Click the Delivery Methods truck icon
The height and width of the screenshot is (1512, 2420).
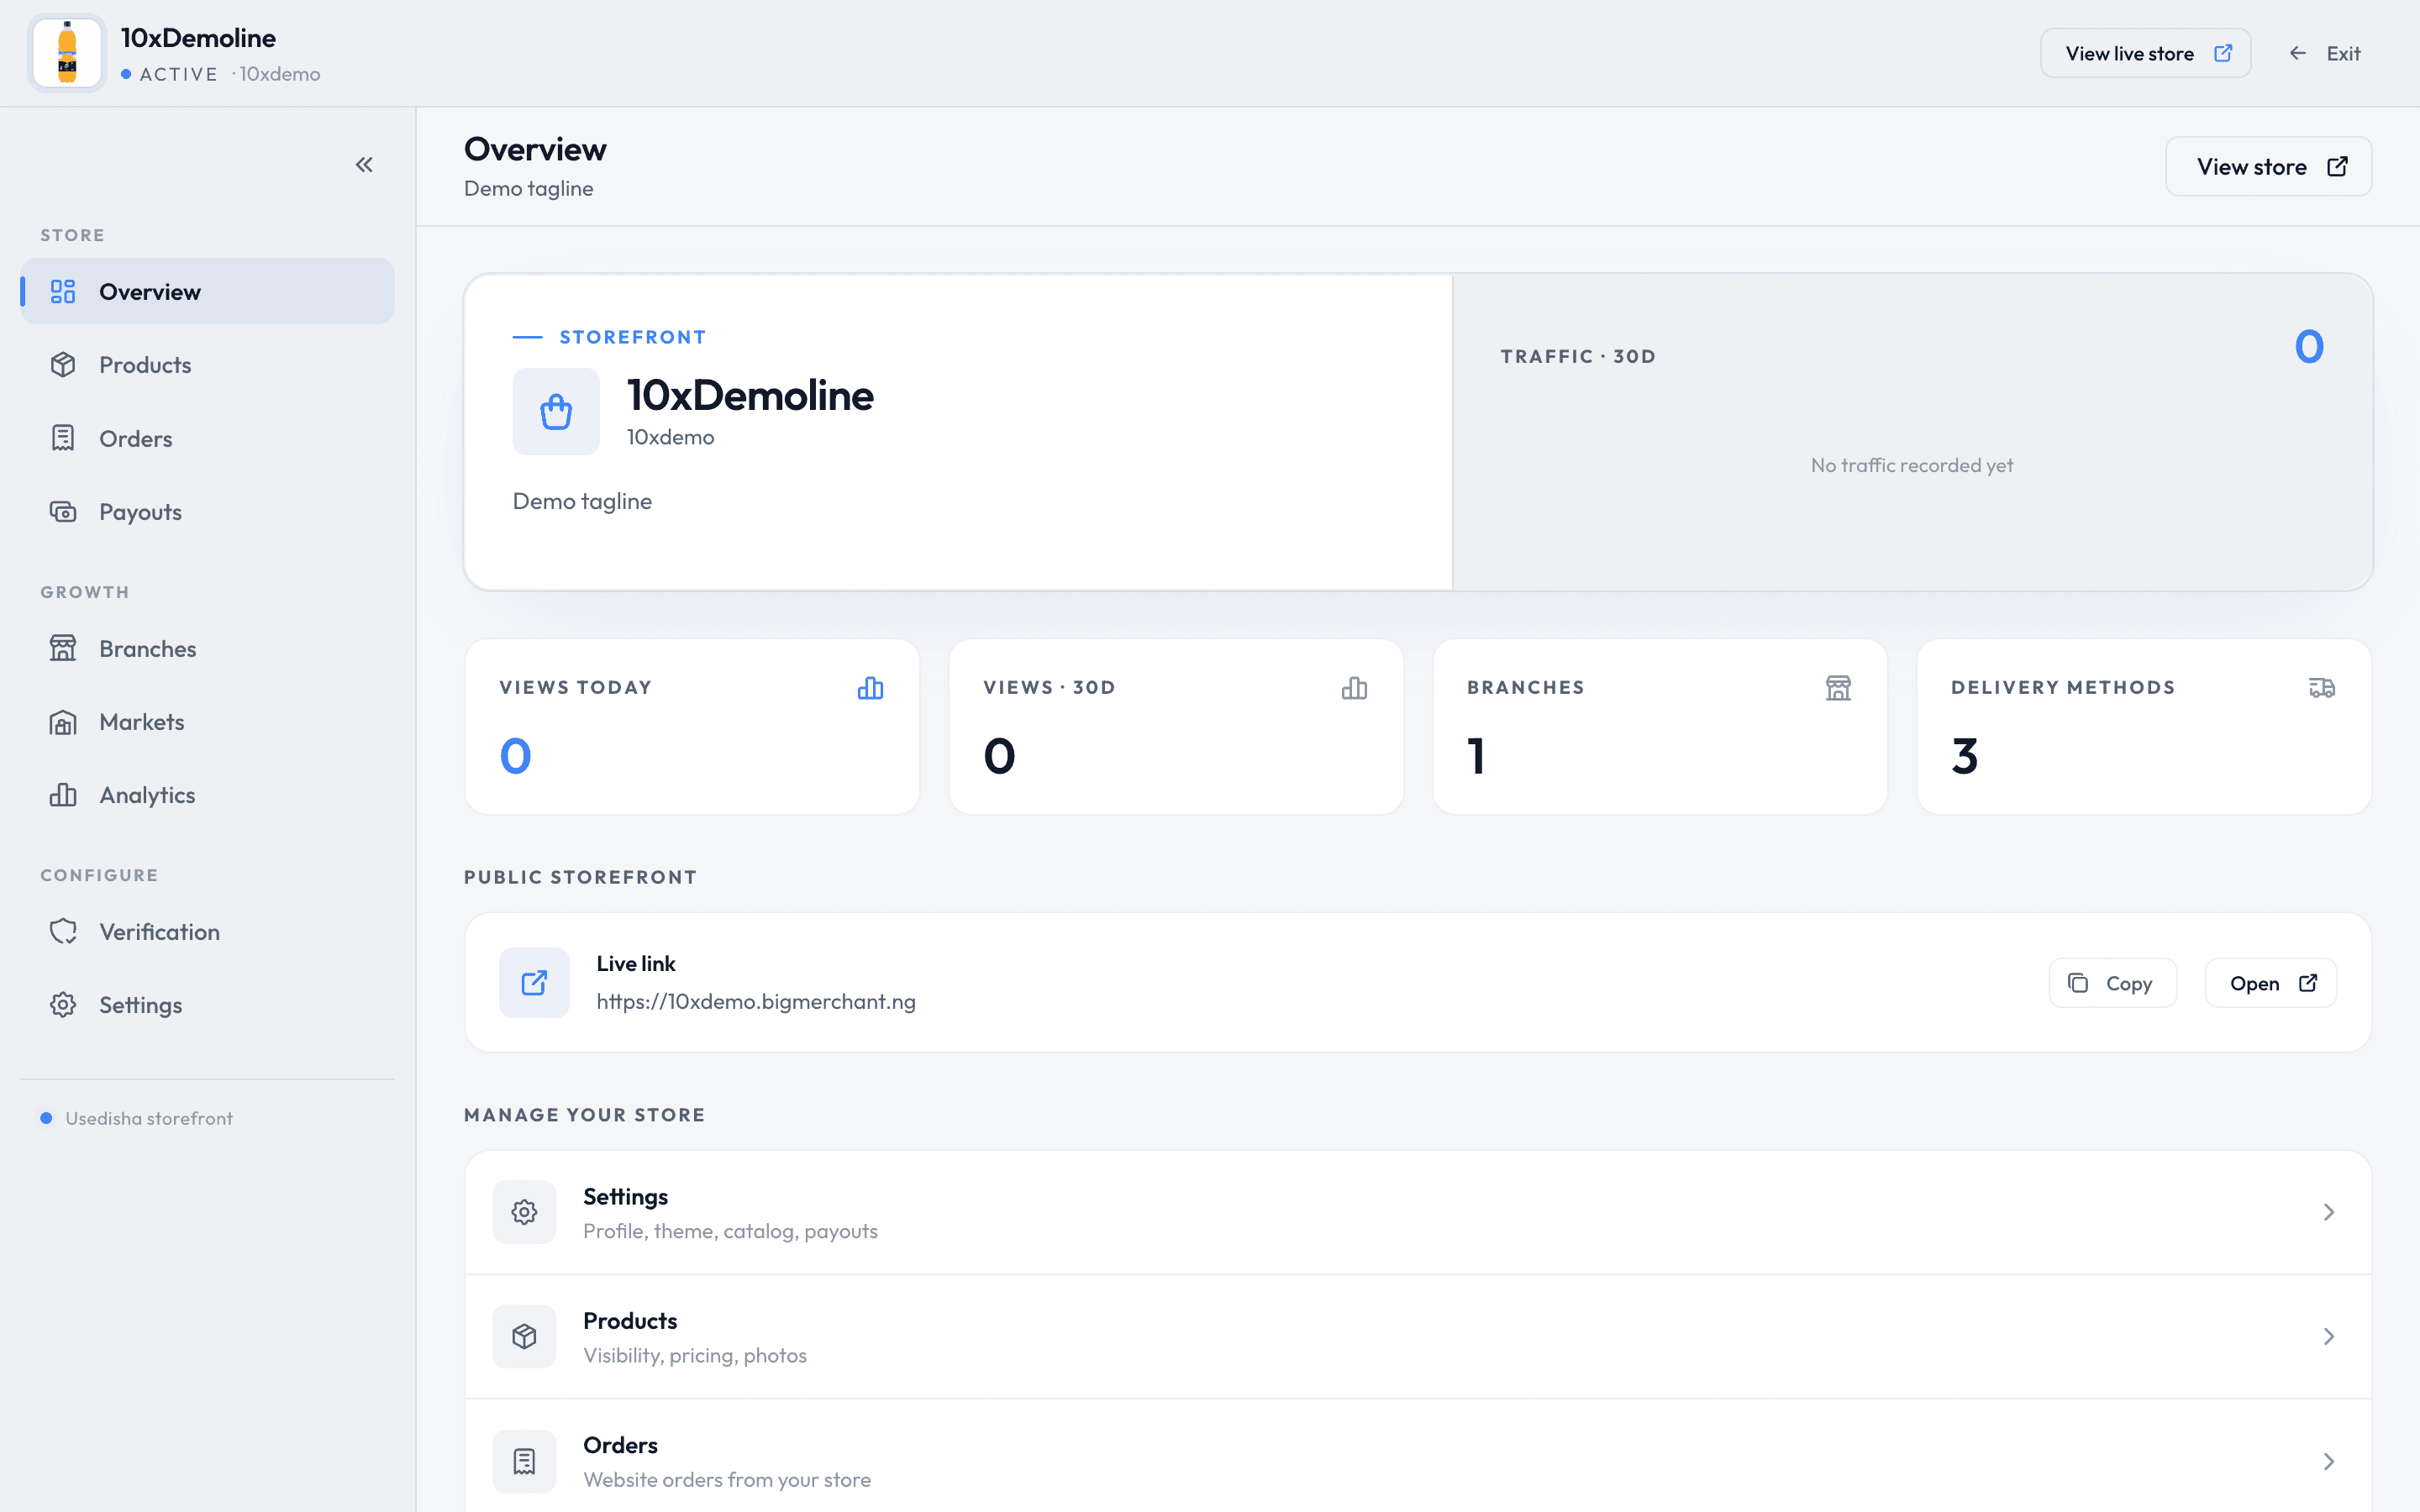[x=2322, y=688]
